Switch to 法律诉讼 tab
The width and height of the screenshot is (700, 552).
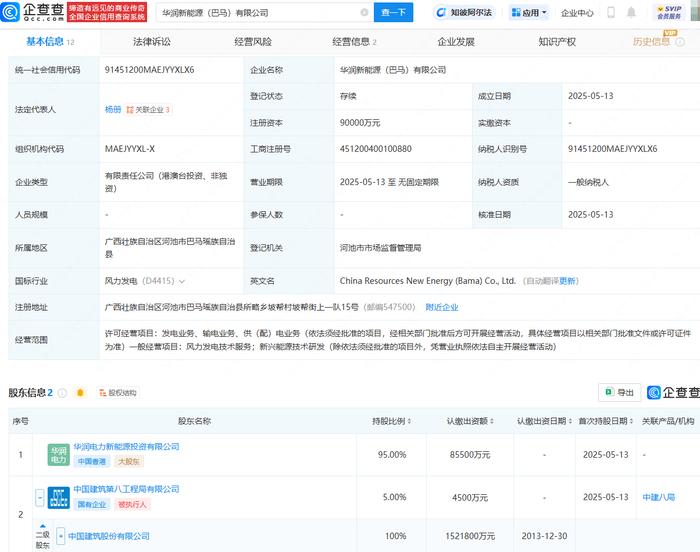151,42
